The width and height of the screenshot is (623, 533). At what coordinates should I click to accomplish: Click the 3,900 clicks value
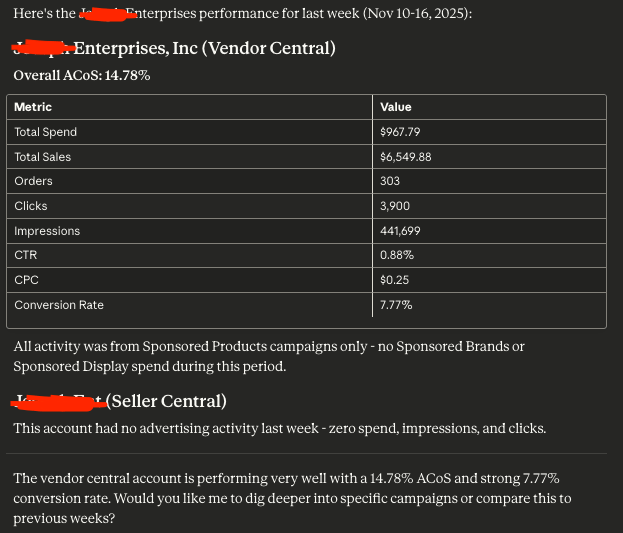click(395, 206)
